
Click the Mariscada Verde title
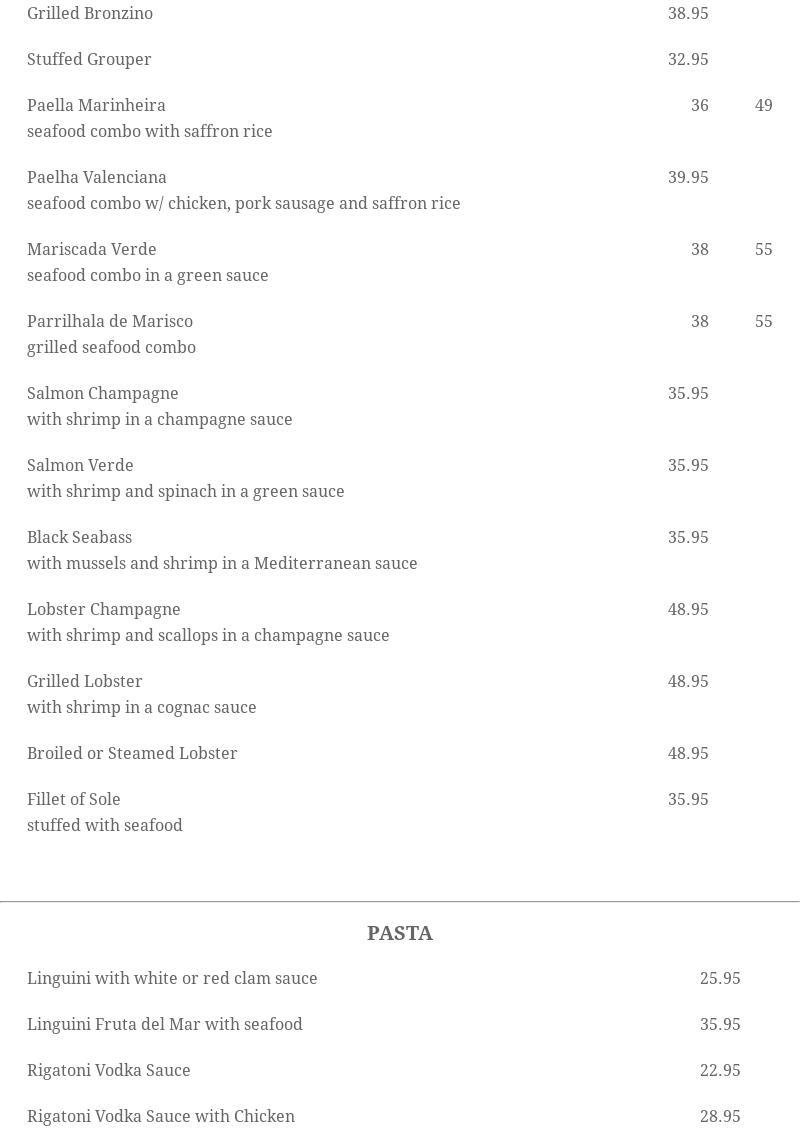[92, 250]
